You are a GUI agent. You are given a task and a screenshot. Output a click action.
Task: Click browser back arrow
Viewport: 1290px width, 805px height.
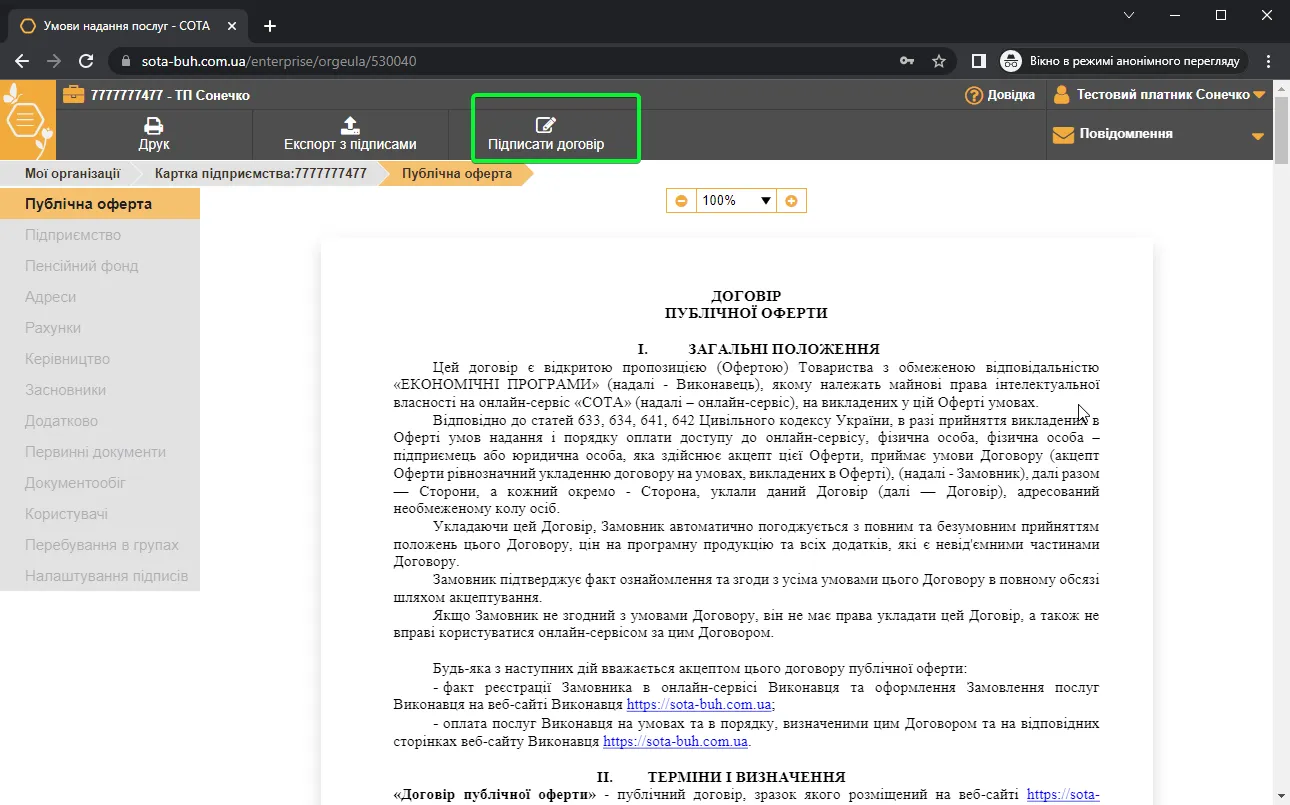(x=22, y=61)
